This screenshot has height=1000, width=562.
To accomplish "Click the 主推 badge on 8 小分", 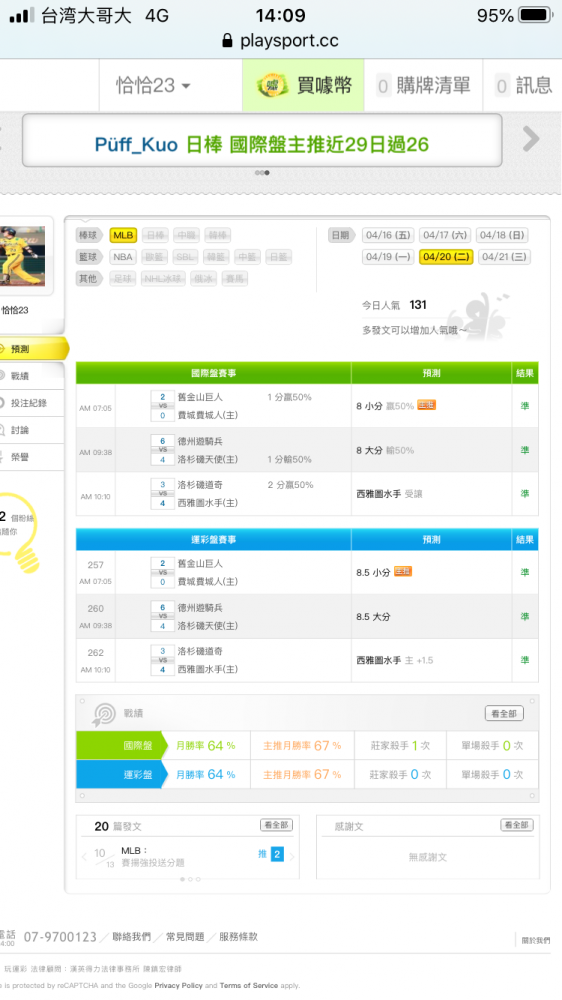I will point(426,406).
